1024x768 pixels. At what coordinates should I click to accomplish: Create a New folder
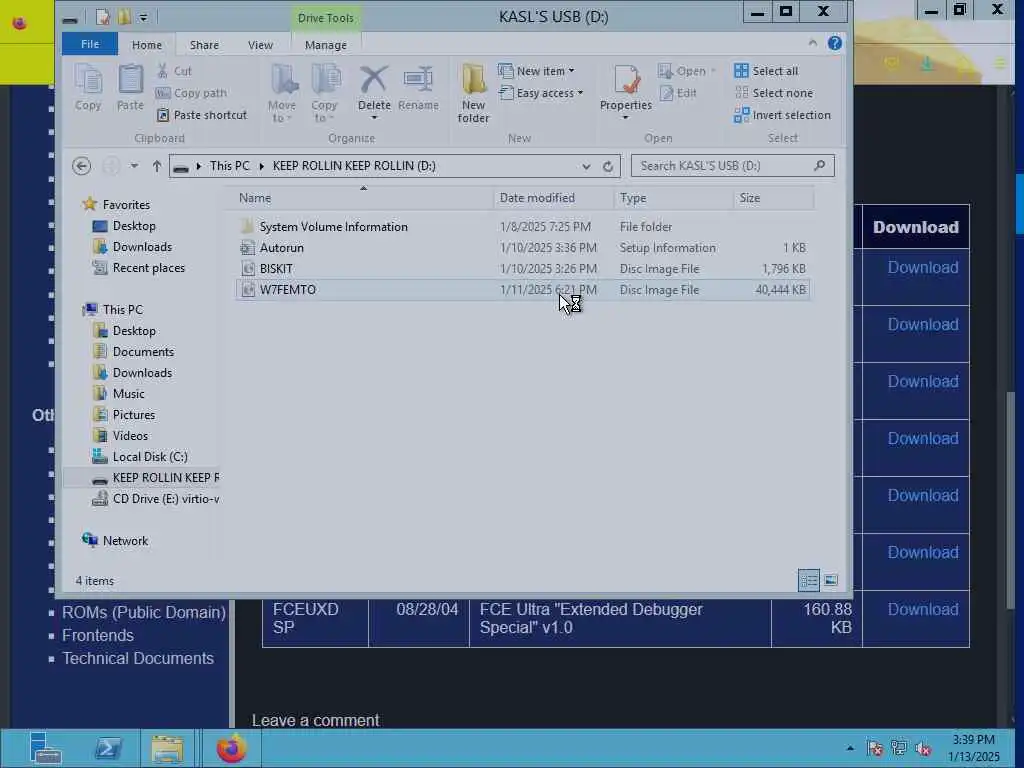(473, 93)
